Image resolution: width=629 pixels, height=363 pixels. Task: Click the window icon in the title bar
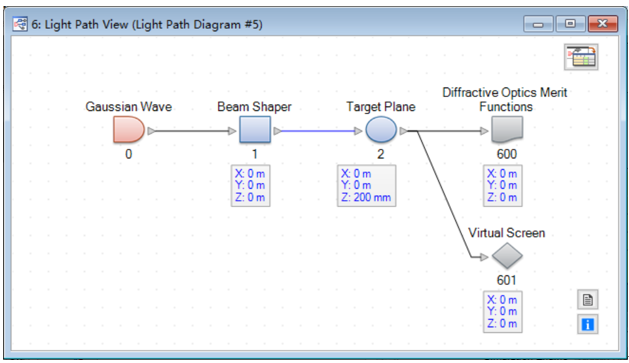(x=20, y=24)
